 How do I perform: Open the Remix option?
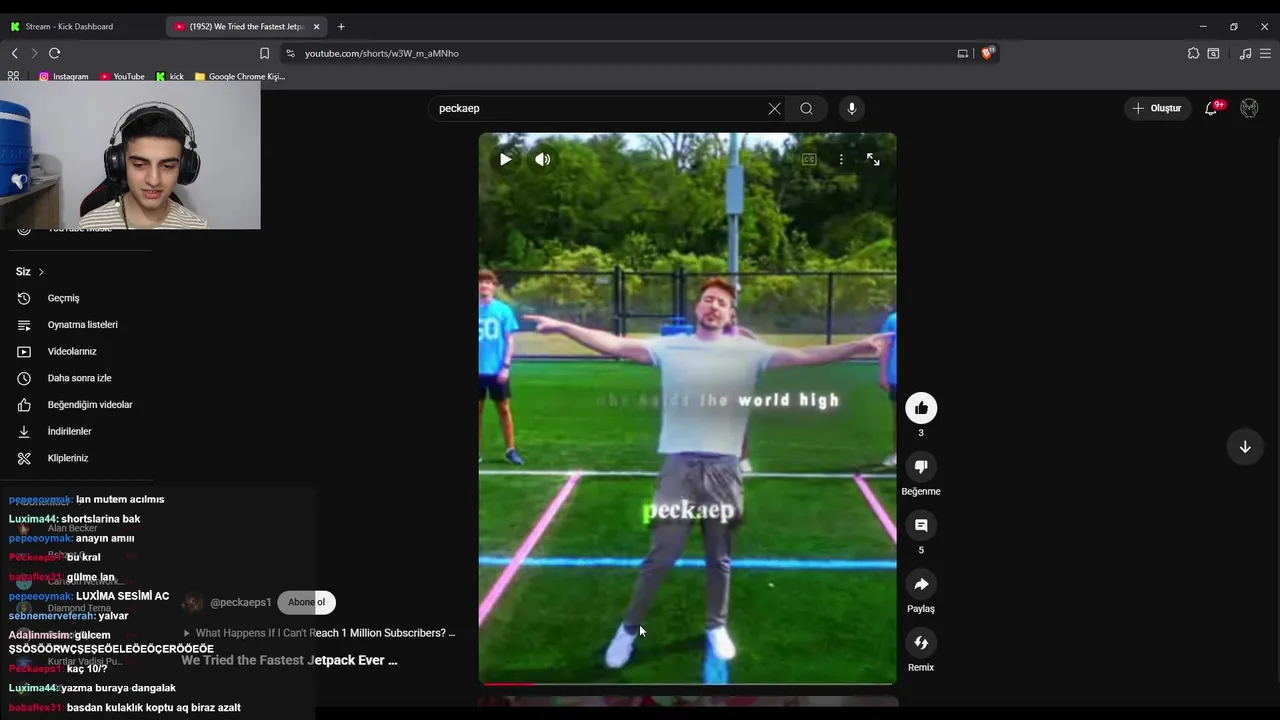tap(921, 642)
